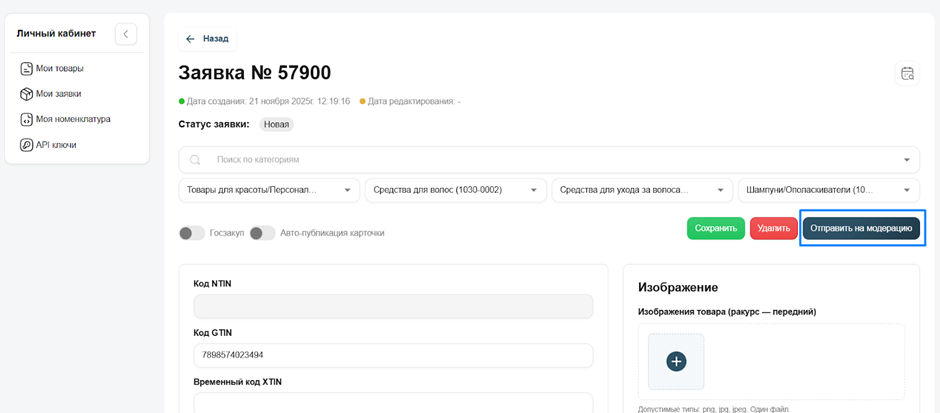The image size is (940, 413).
Task: Click the My Products sidebar icon
Action: (27, 69)
